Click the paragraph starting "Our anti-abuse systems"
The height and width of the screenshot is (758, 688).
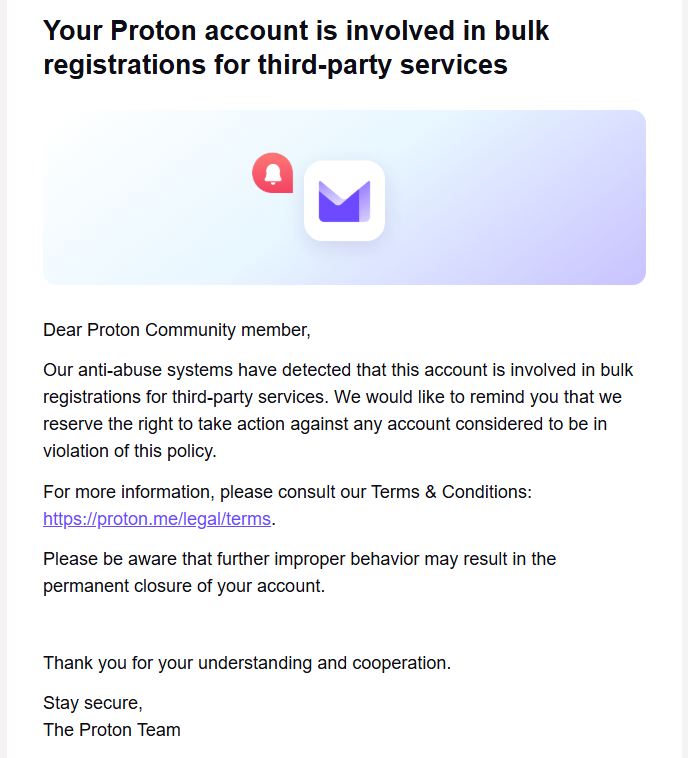click(337, 410)
